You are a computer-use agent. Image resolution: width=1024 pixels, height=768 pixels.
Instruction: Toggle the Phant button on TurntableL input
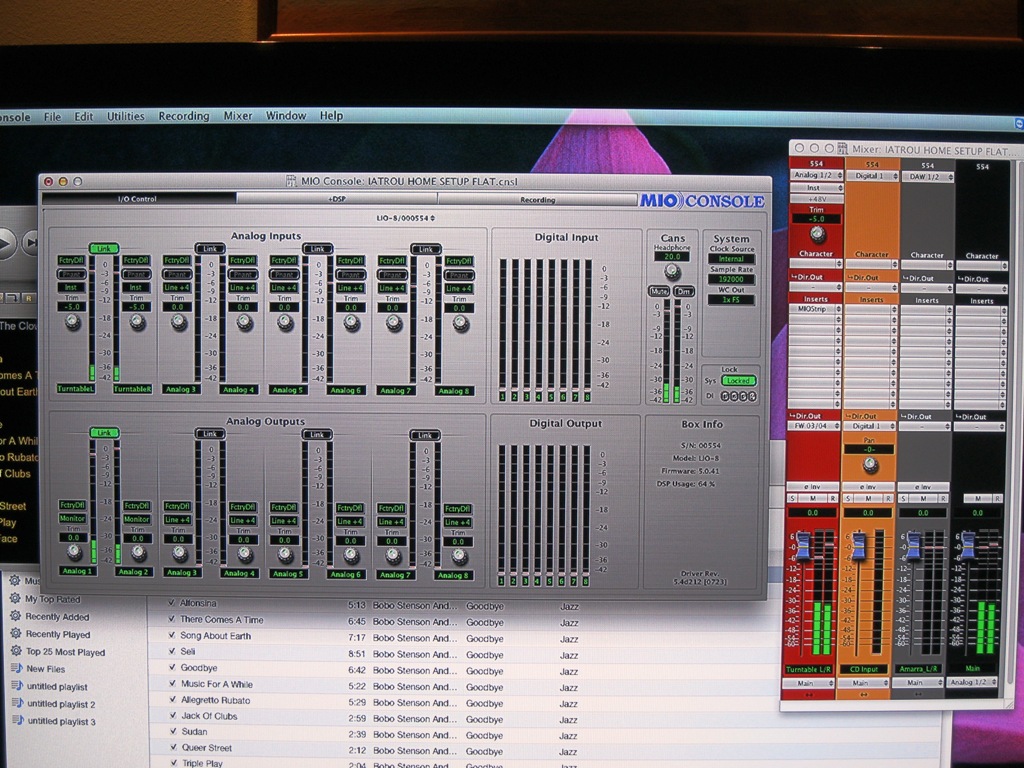(x=72, y=274)
